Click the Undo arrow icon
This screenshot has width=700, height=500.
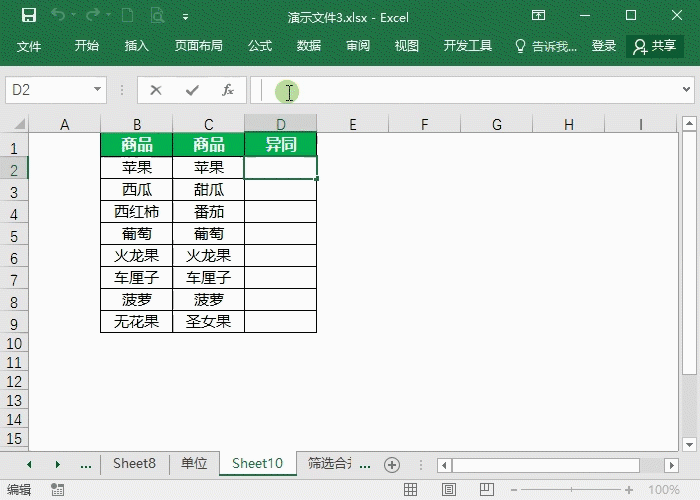click(x=58, y=16)
